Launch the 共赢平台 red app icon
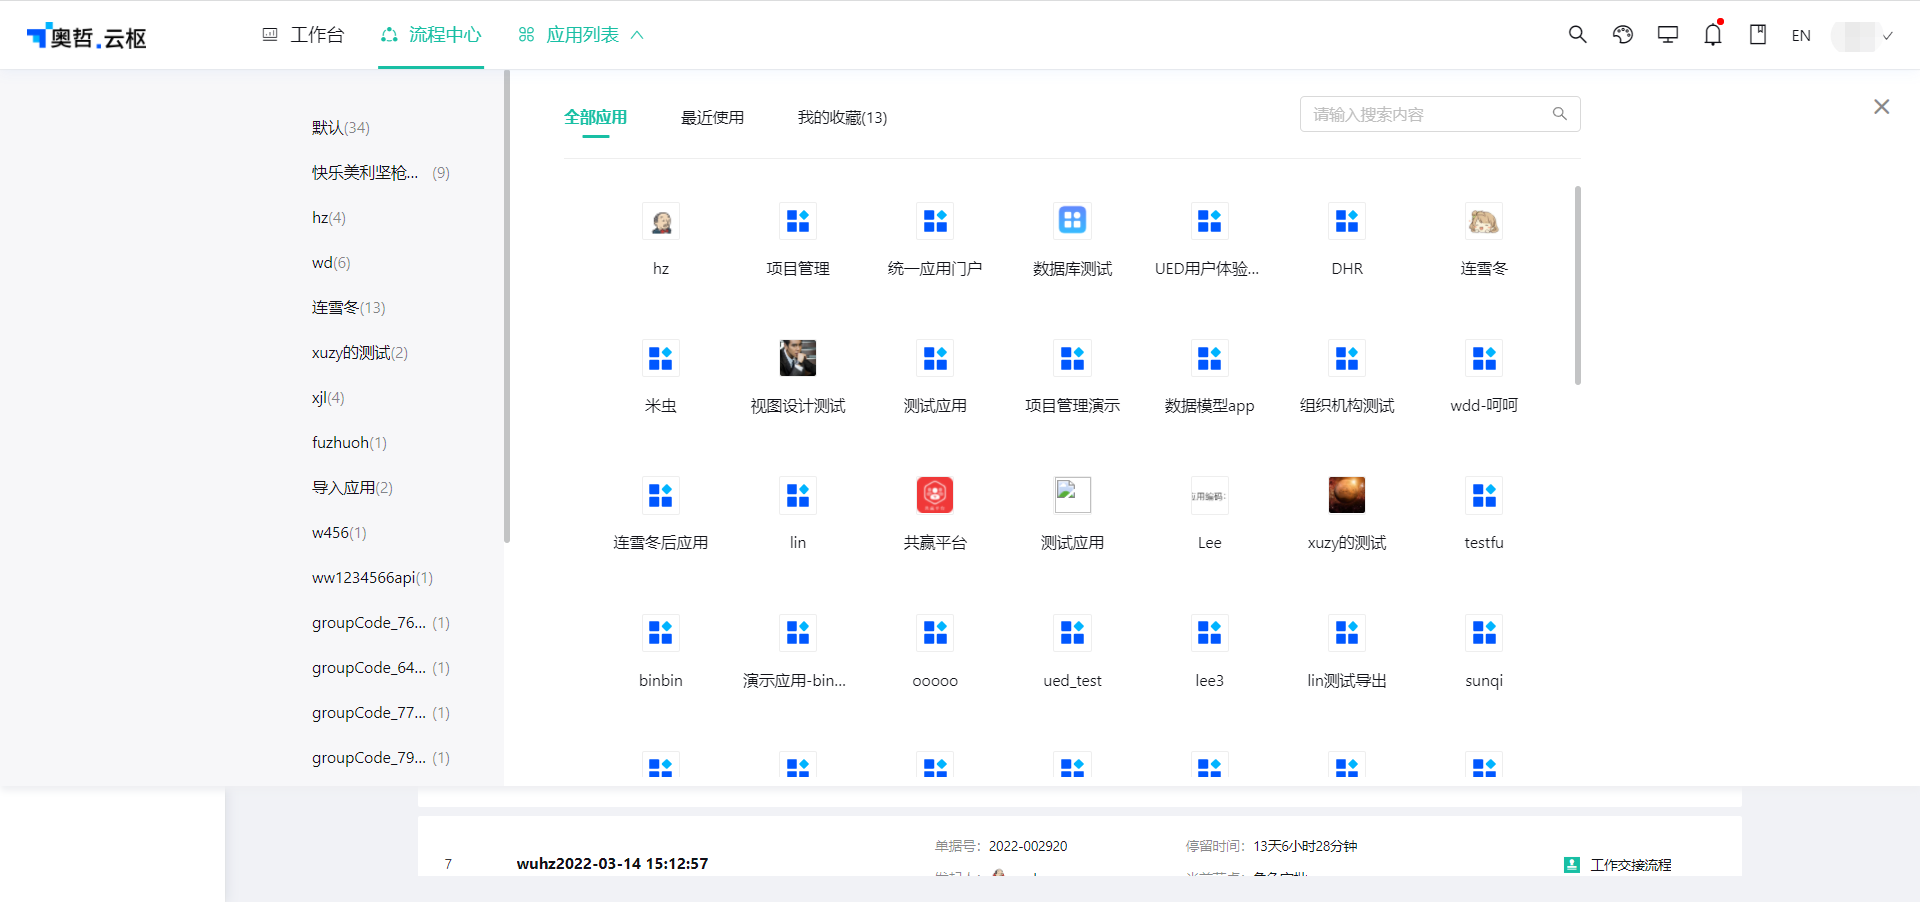The image size is (1920, 902). click(935, 495)
